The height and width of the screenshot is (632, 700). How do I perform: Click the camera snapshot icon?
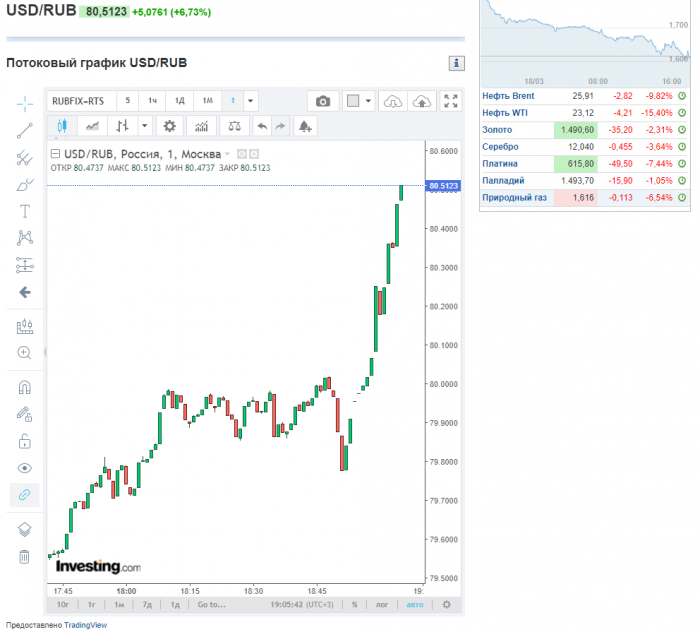point(322,101)
